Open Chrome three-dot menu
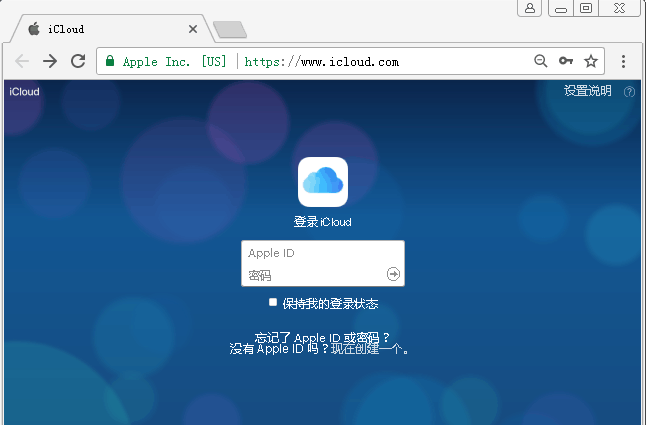The height and width of the screenshot is (425, 646). (x=623, y=61)
